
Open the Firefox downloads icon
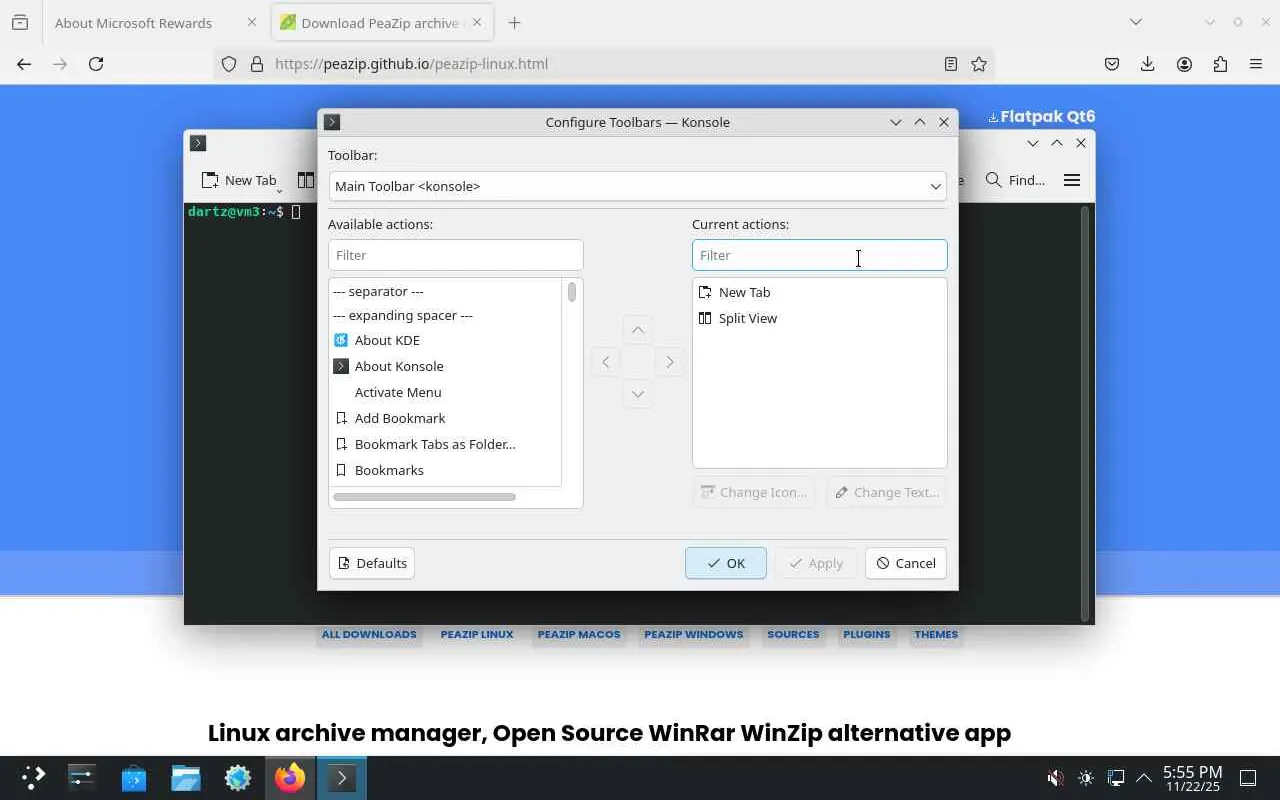point(1148,64)
